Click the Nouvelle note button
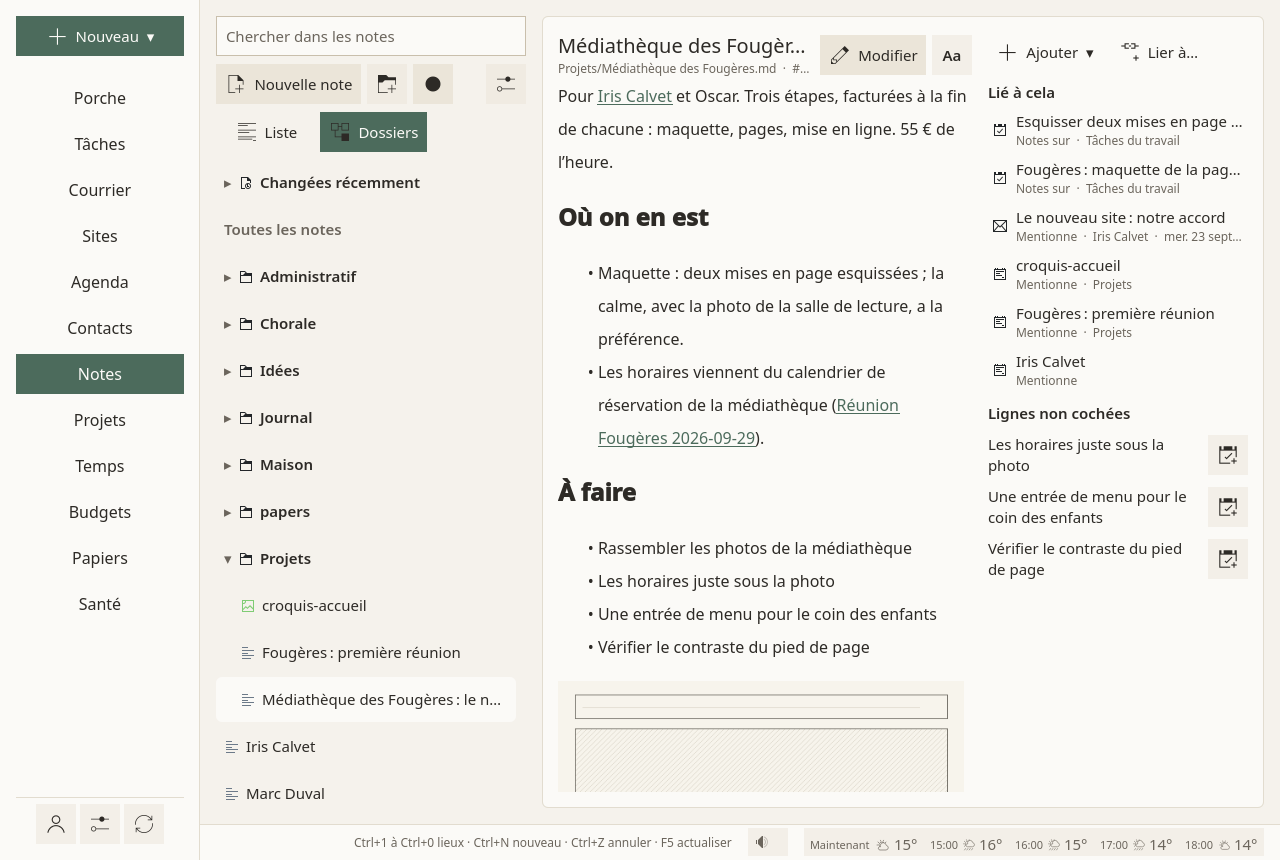 click(289, 84)
